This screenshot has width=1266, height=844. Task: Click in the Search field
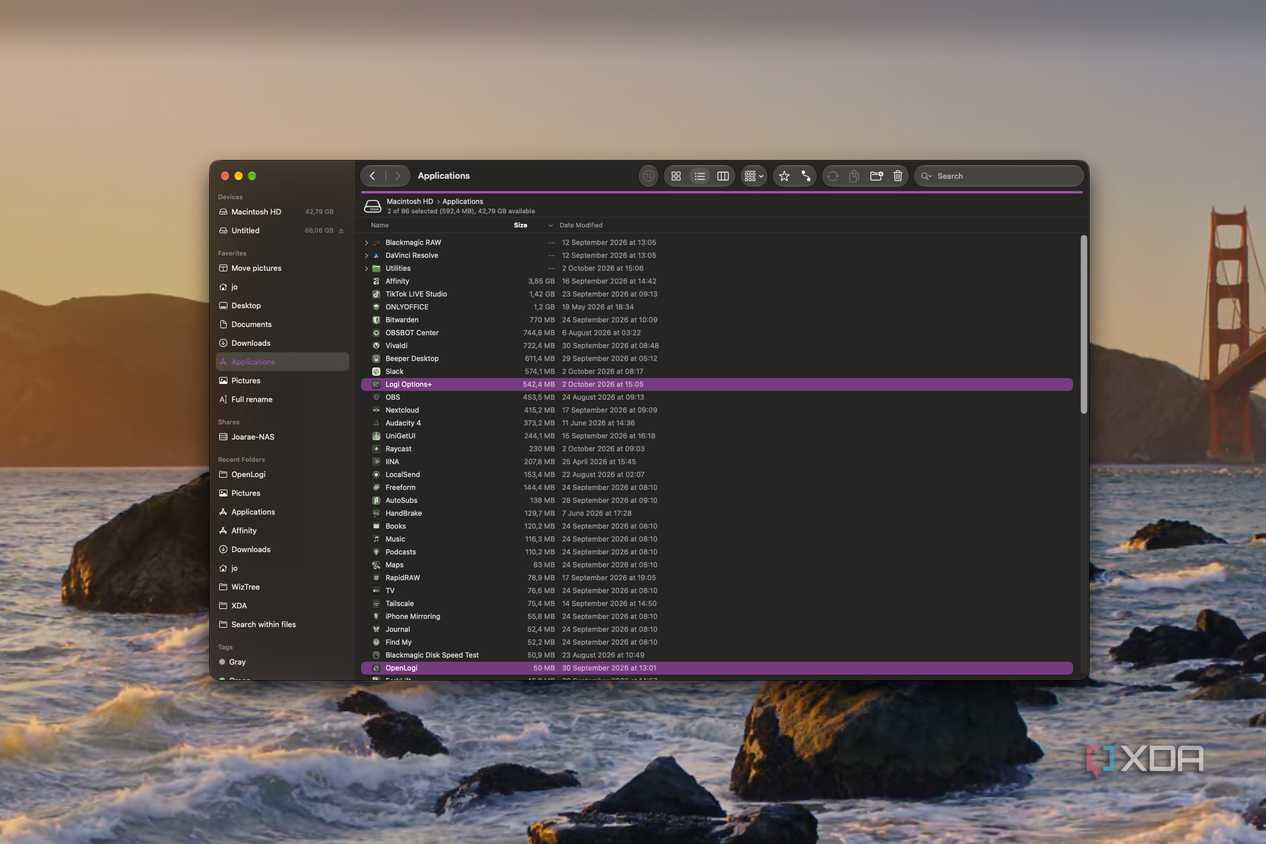pos(999,176)
